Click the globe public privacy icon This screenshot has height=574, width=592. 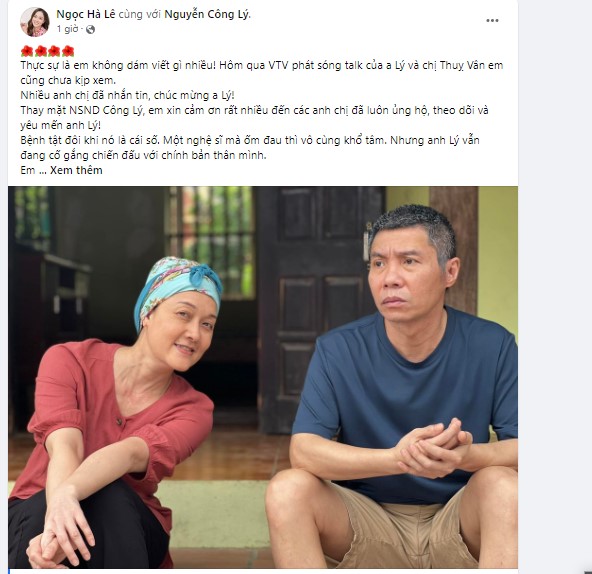90,29
